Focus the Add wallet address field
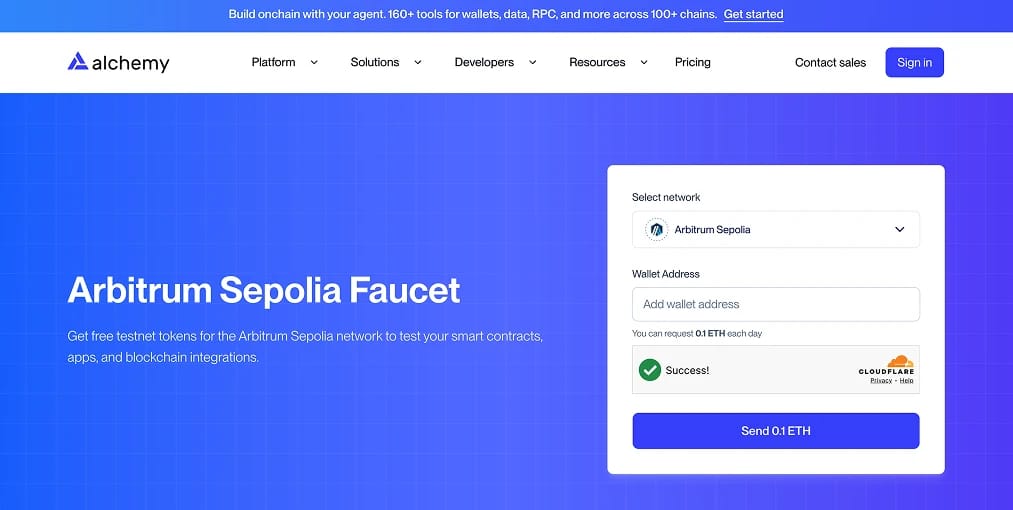 click(775, 304)
